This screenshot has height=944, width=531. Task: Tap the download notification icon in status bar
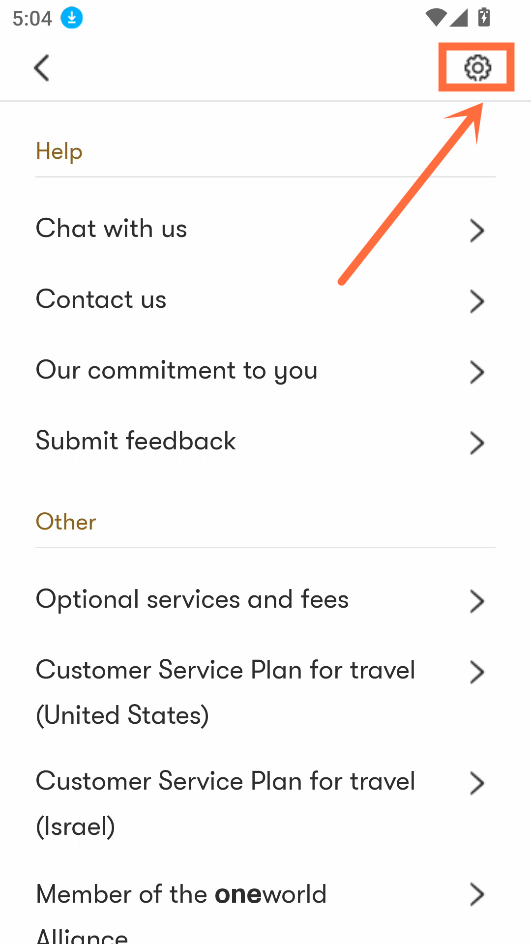coord(72,18)
